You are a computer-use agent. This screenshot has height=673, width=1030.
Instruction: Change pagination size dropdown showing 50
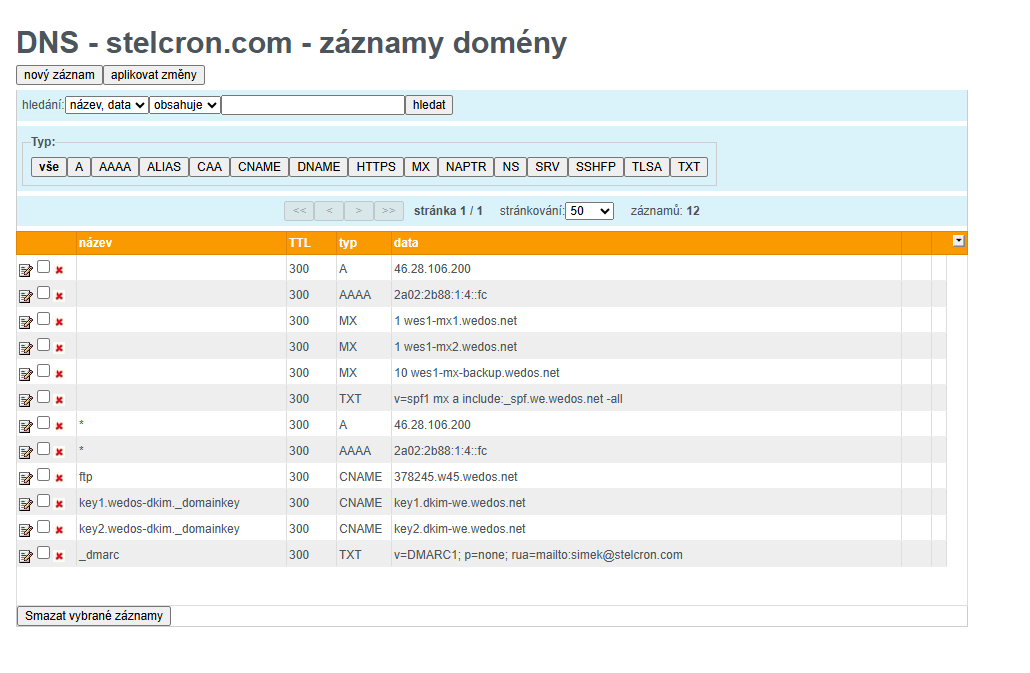click(589, 211)
